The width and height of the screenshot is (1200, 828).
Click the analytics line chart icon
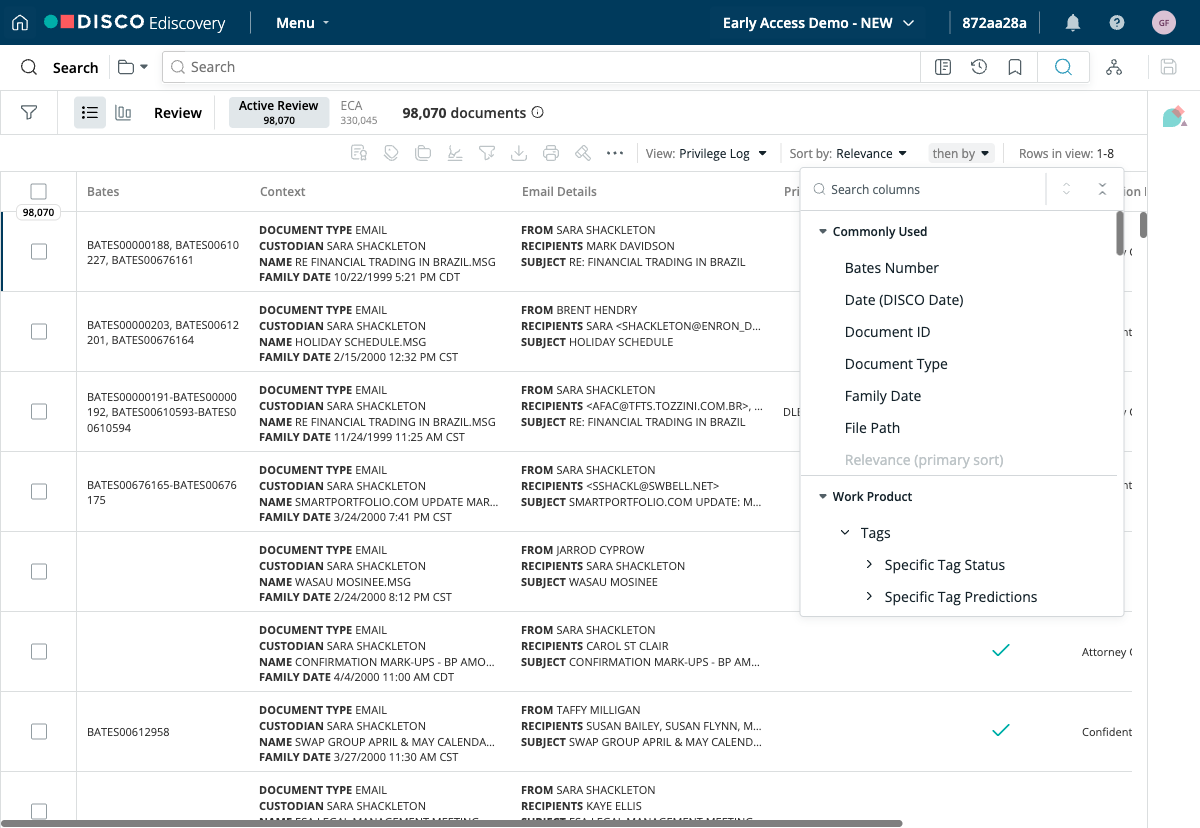click(455, 153)
